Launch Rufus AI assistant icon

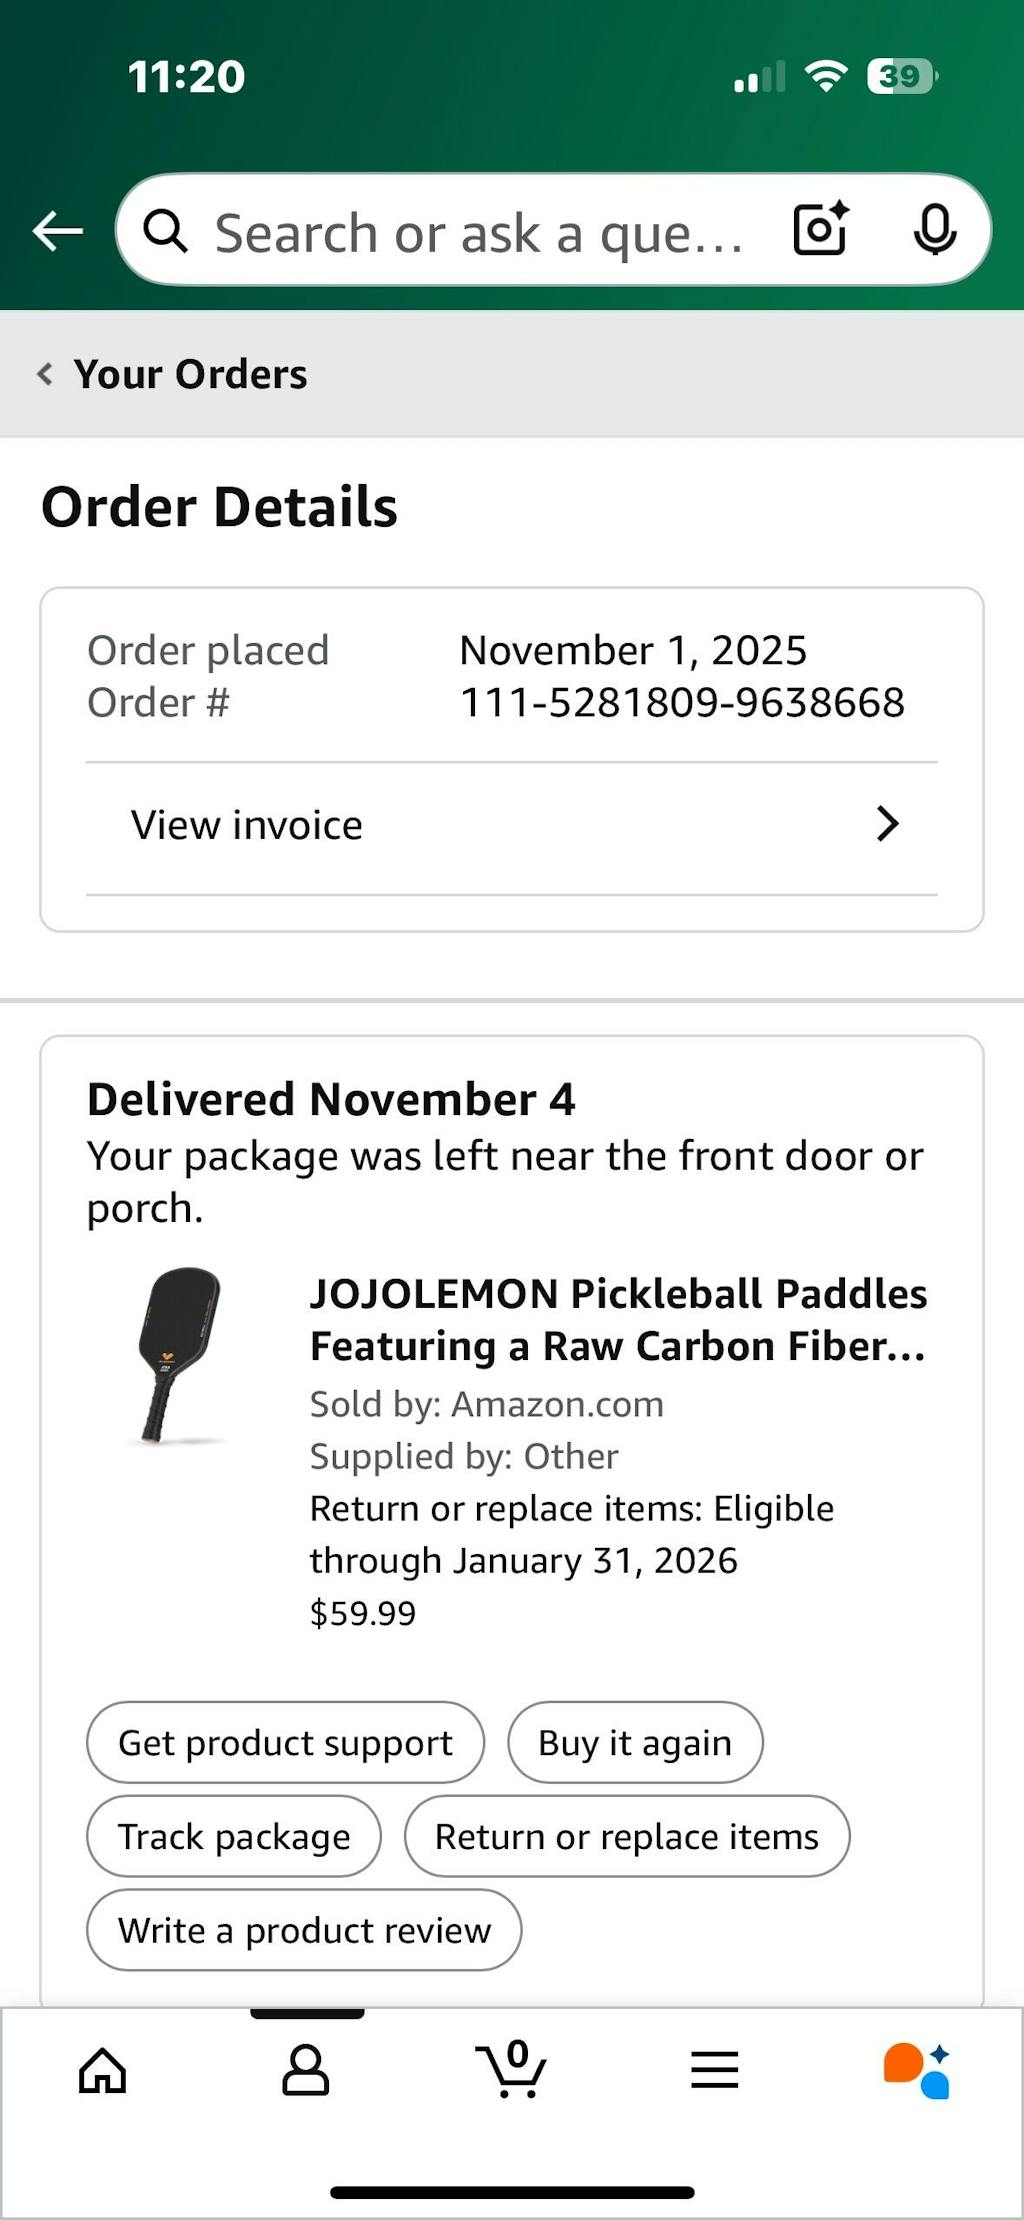[x=917, y=2070]
